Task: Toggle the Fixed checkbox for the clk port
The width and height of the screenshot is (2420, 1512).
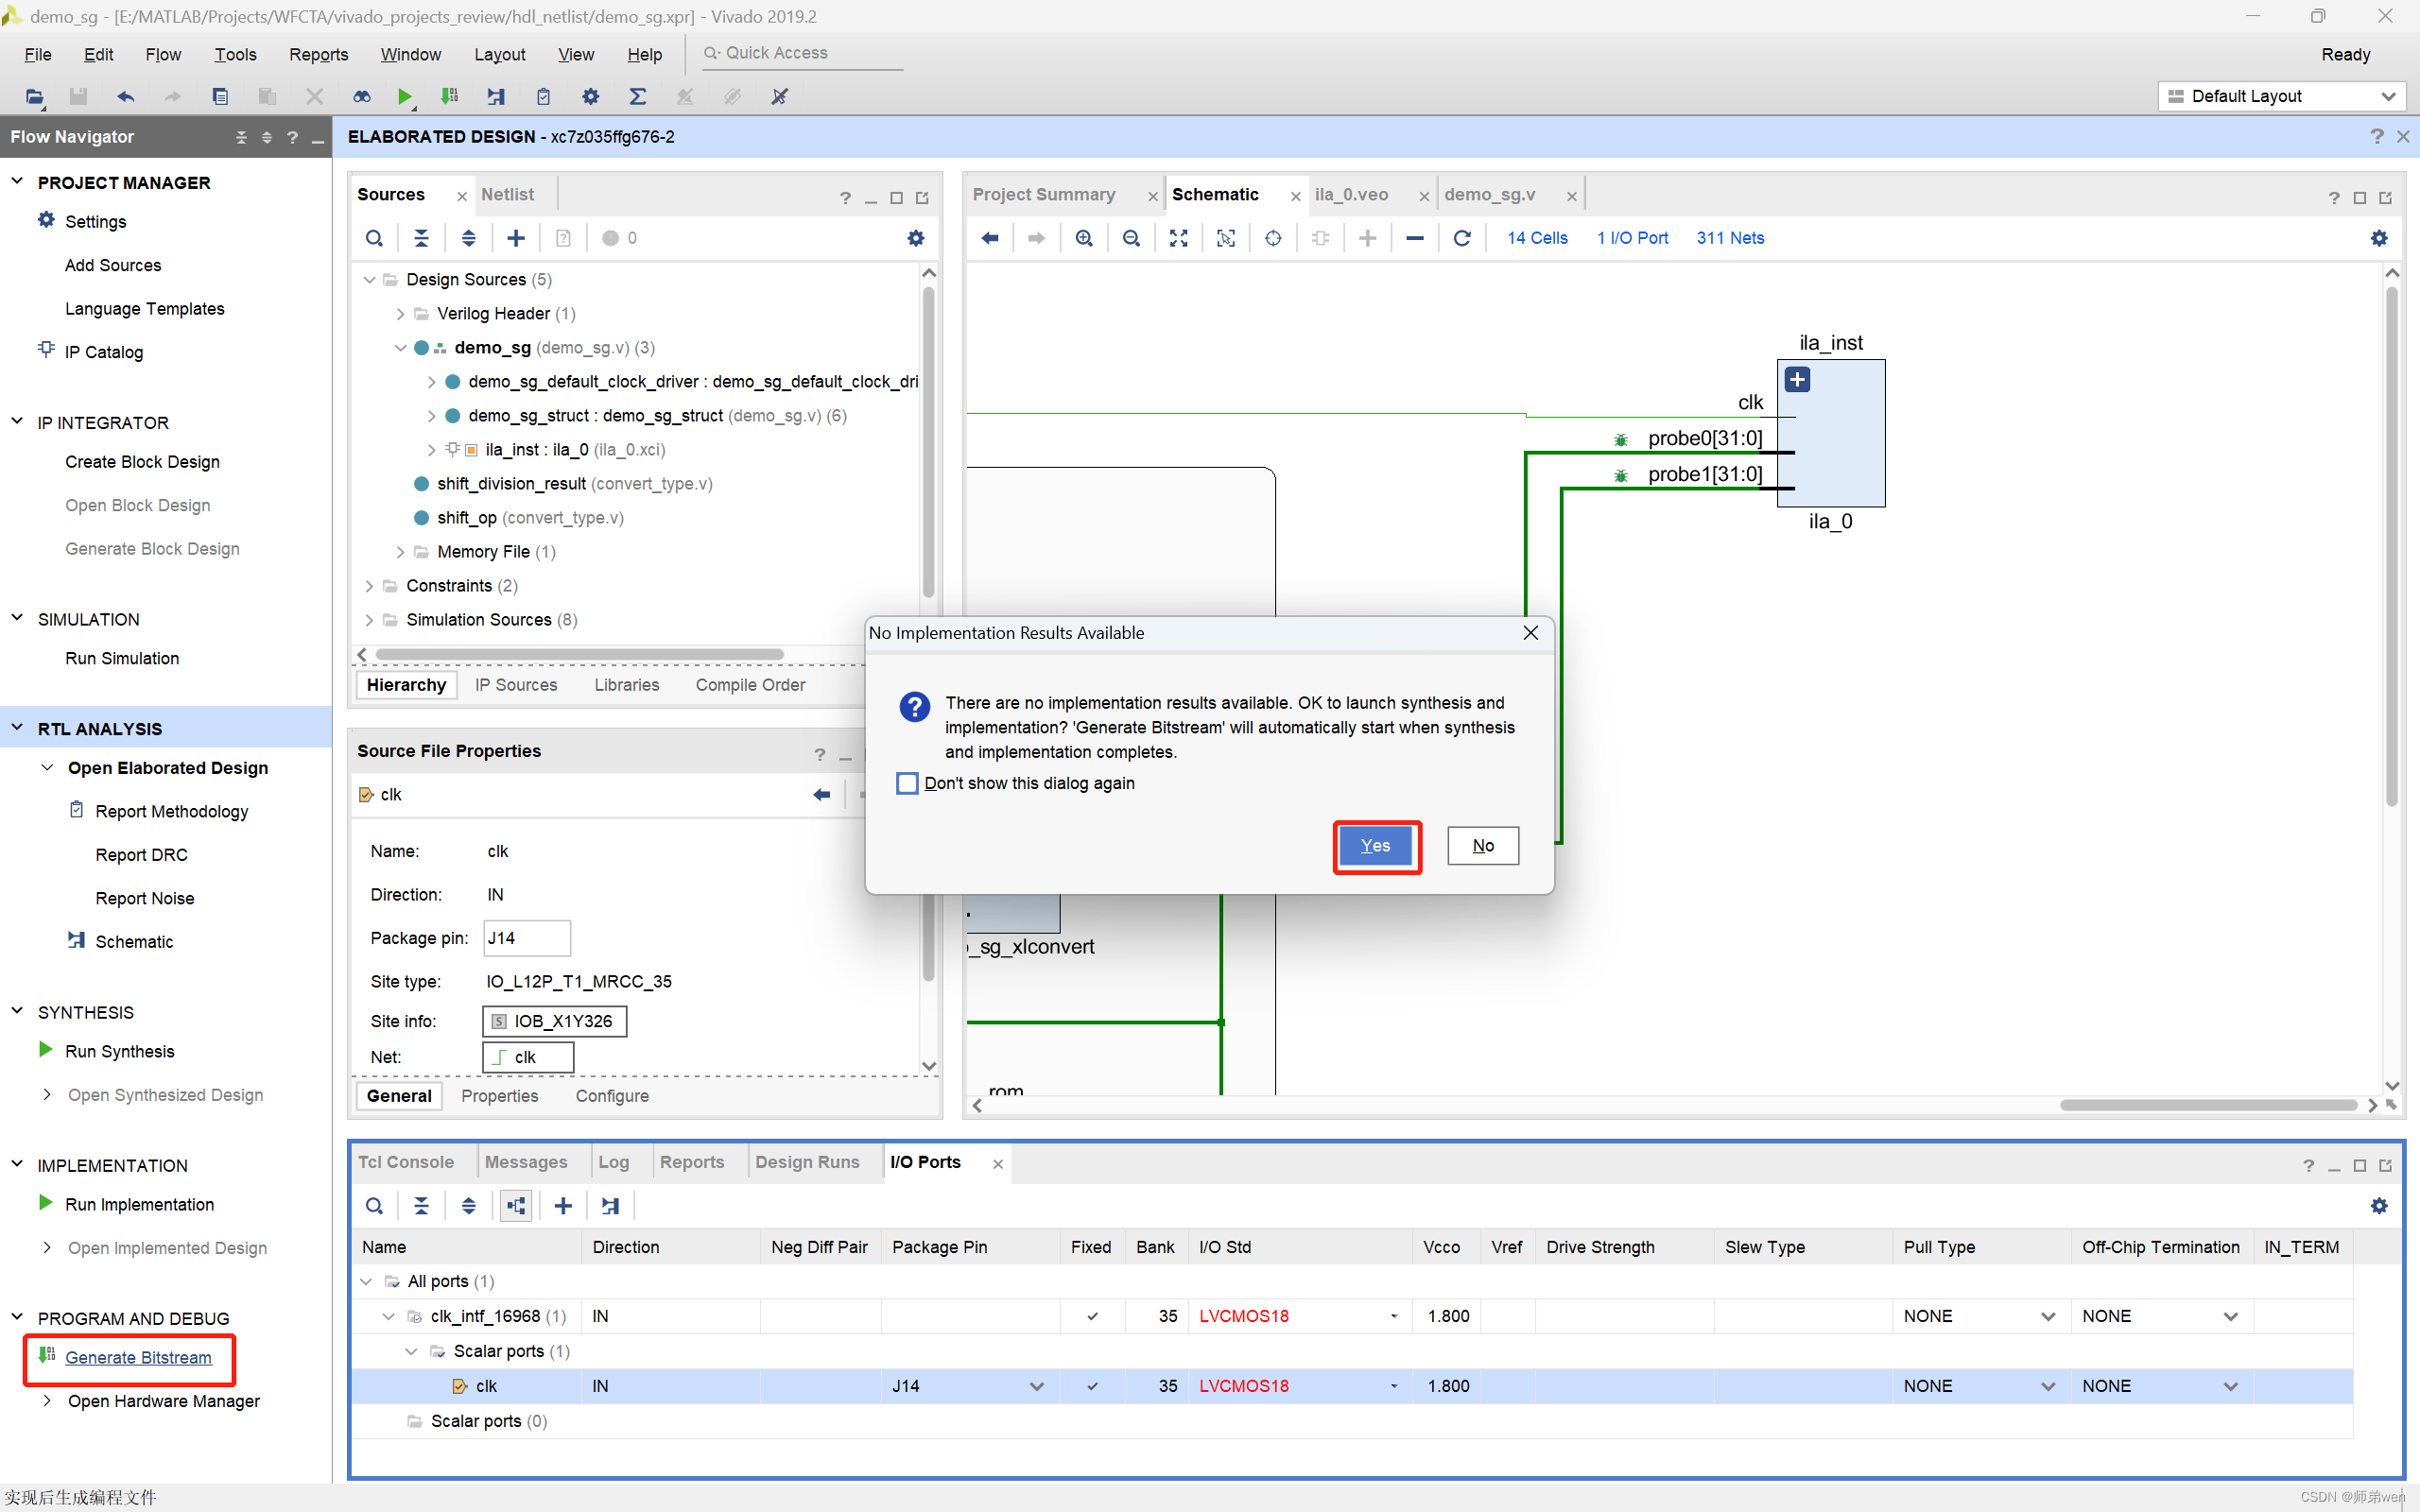Action: click(x=1091, y=1386)
